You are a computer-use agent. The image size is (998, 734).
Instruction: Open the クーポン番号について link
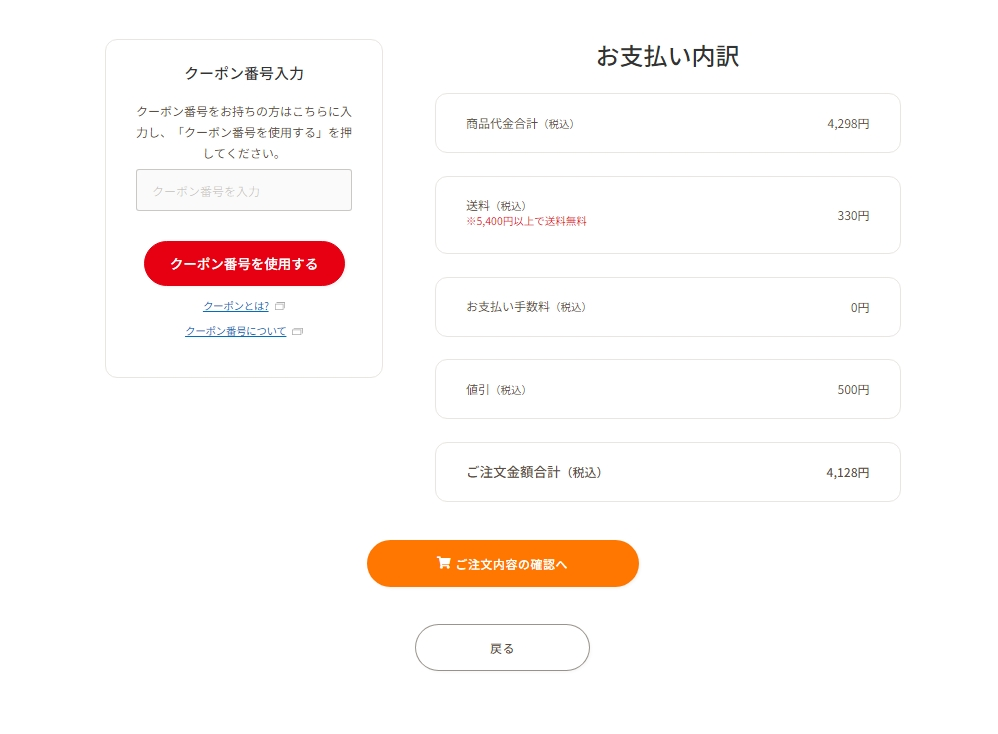coord(235,331)
